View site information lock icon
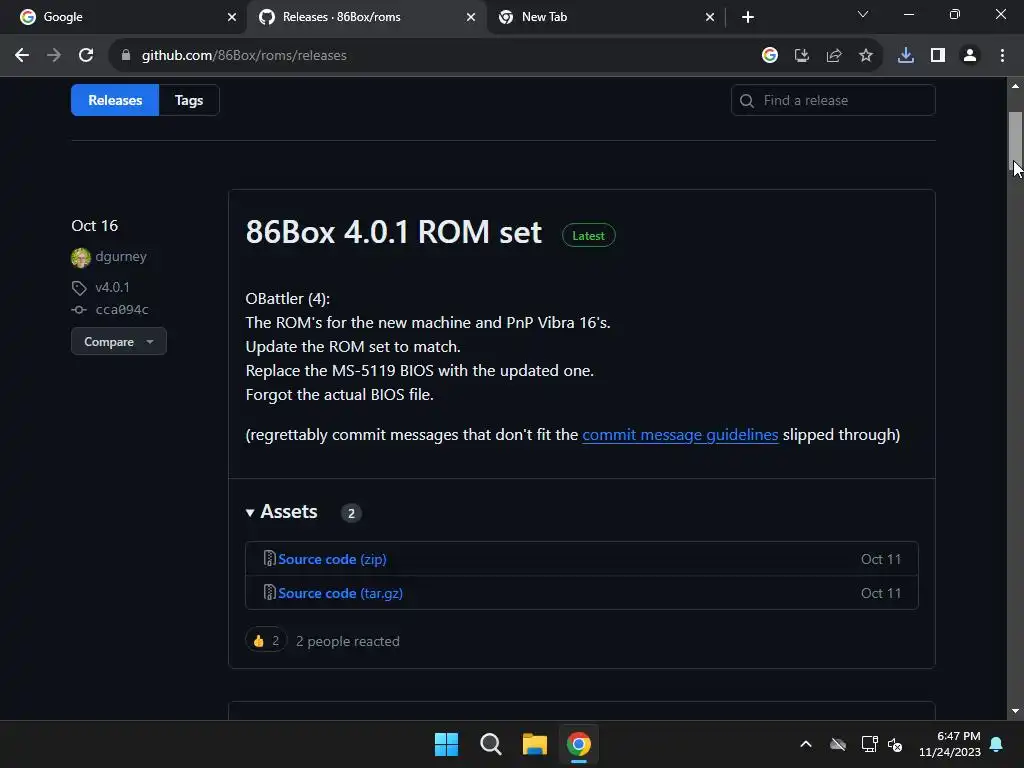 click(x=126, y=56)
